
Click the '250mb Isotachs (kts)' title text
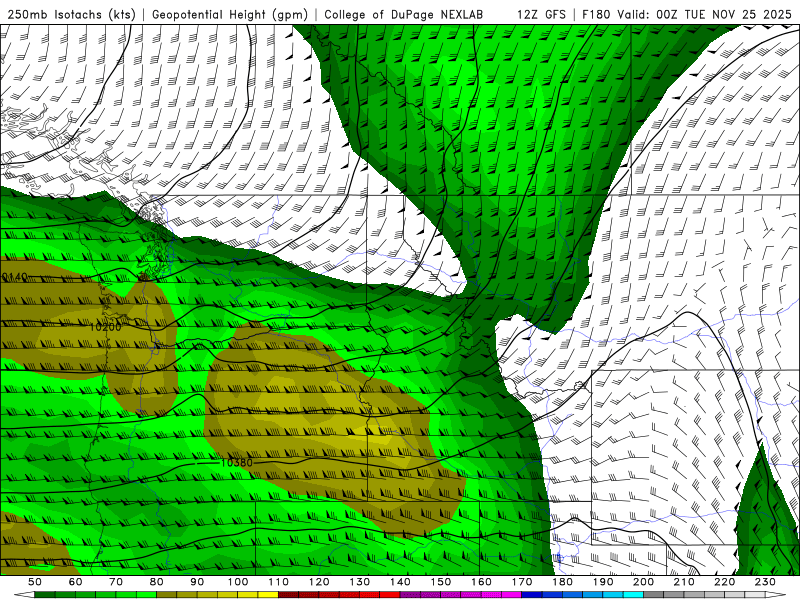[71, 14]
